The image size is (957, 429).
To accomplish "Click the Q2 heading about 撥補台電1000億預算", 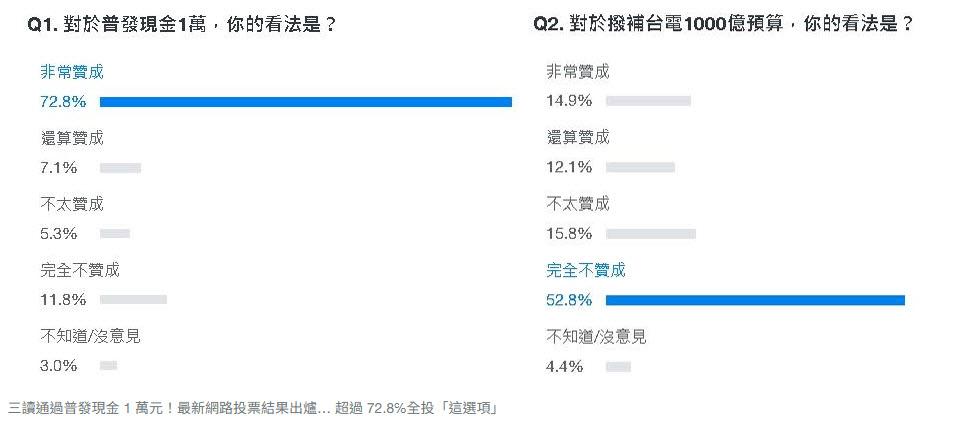I will tap(724, 25).
